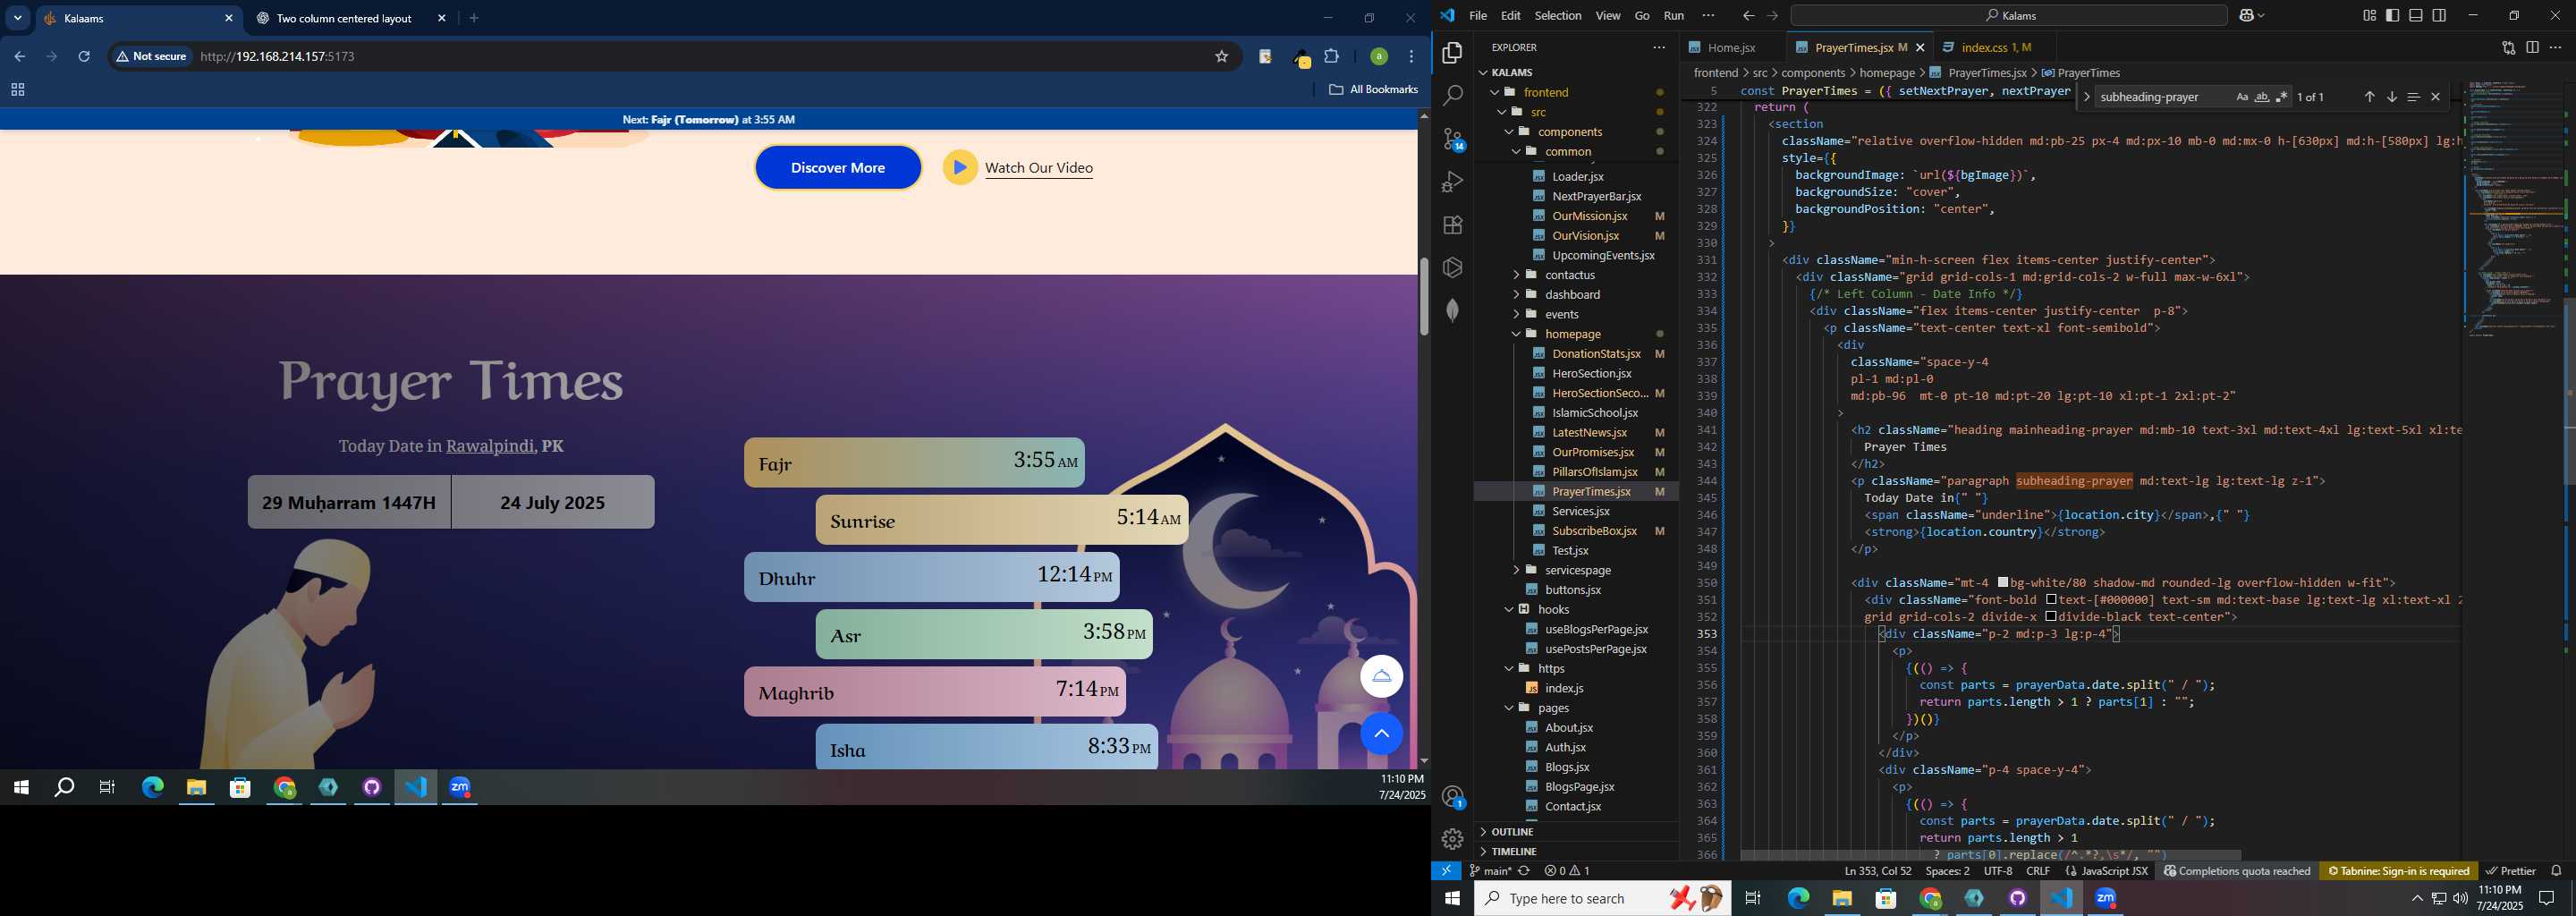Open the dropdown arrow next to Copilot icon

(2262, 16)
